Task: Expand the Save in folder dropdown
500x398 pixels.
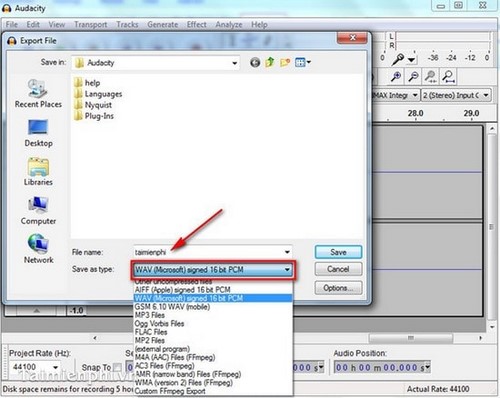Action: point(235,63)
